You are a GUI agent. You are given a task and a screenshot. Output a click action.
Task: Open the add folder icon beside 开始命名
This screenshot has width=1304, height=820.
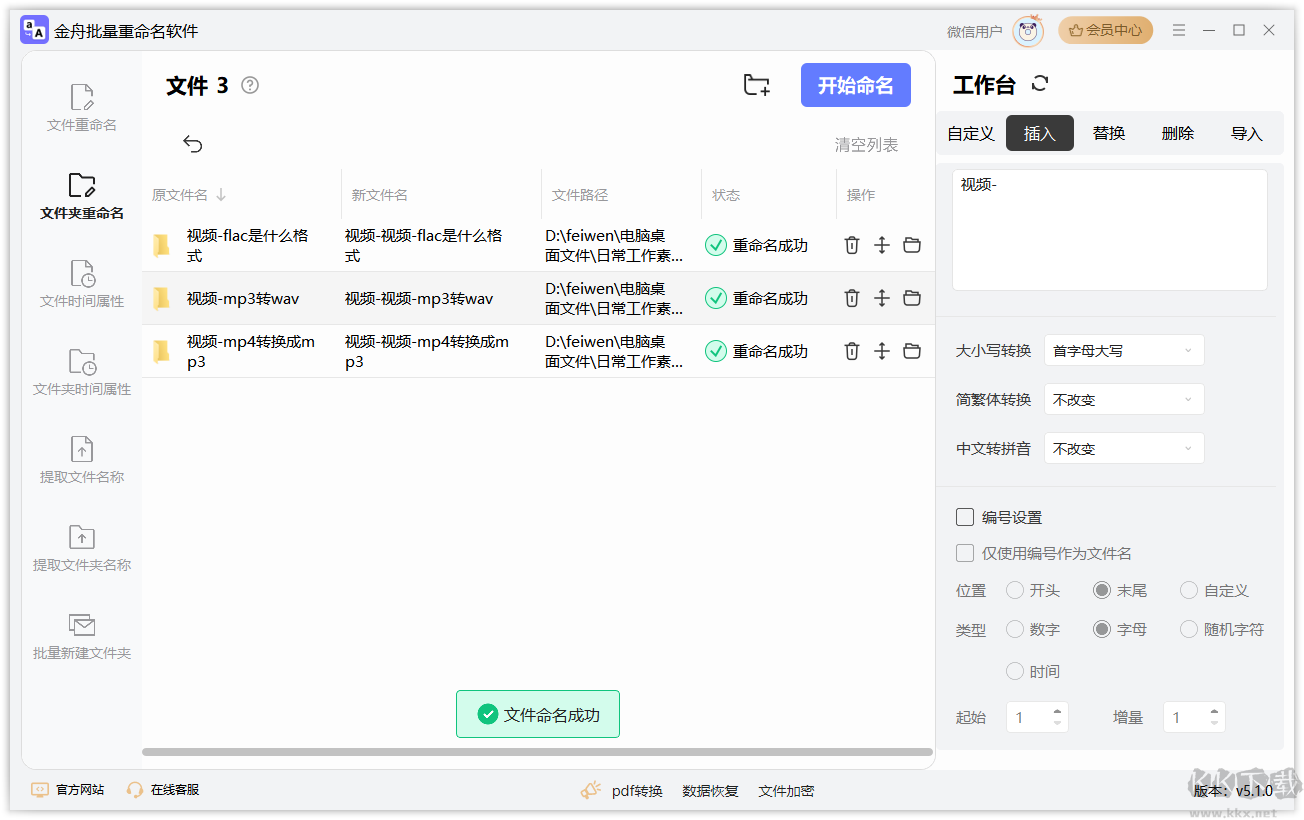[756, 85]
